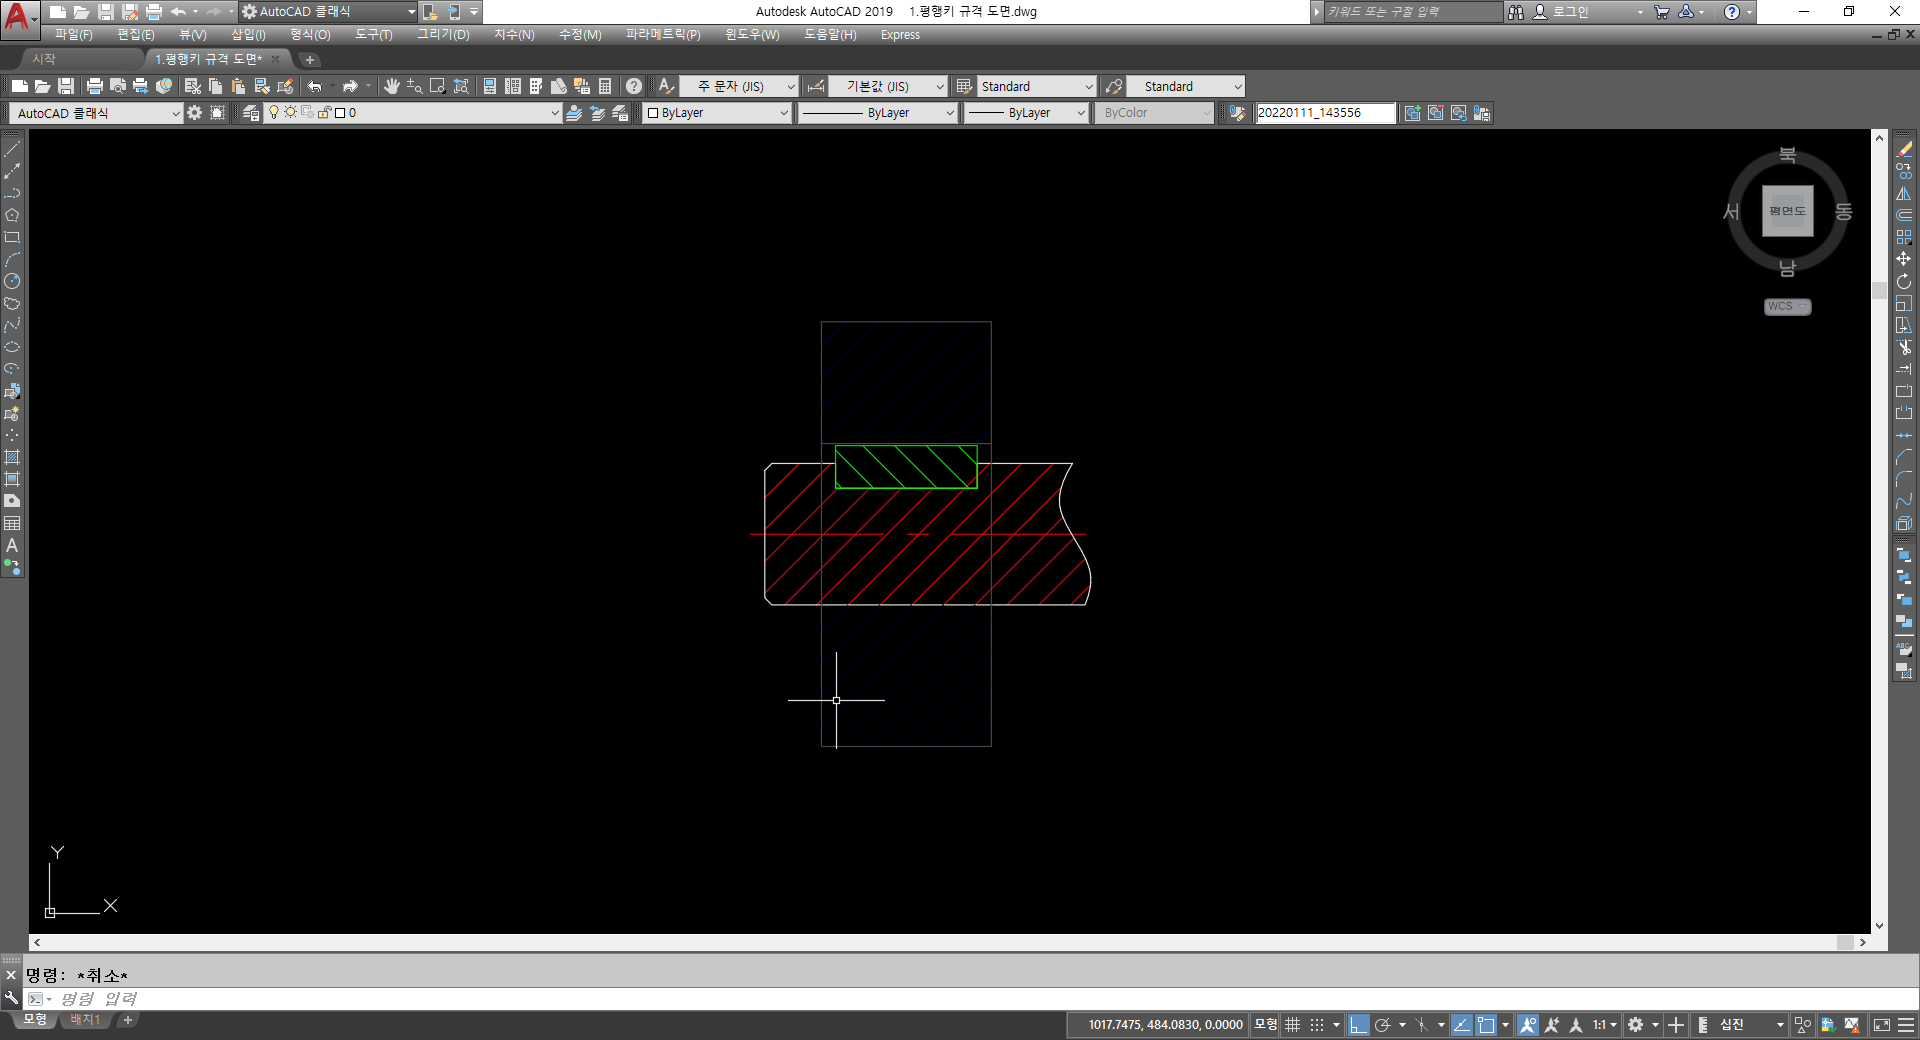Viewport: 1920px width, 1040px height.
Task: Click the WCS button under ViewCube
Action: 1787,307
